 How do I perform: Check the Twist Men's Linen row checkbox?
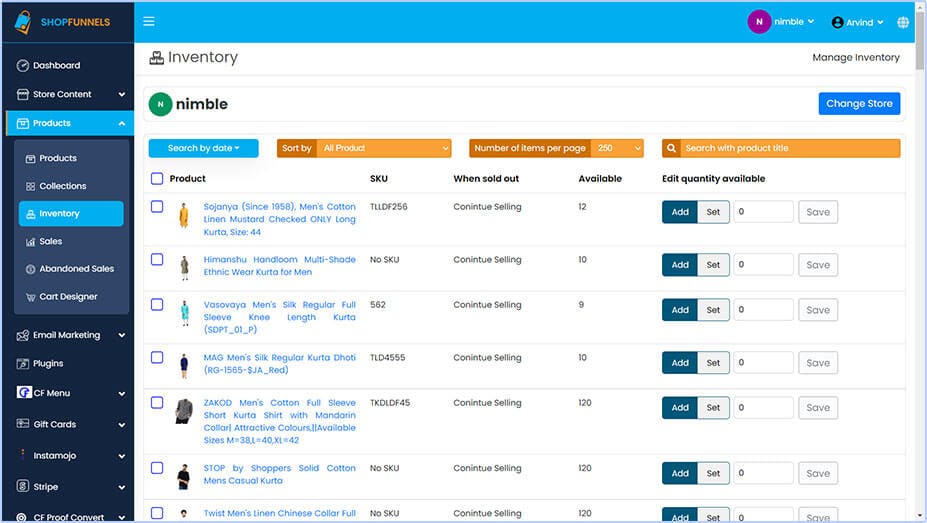coord(157,513)
